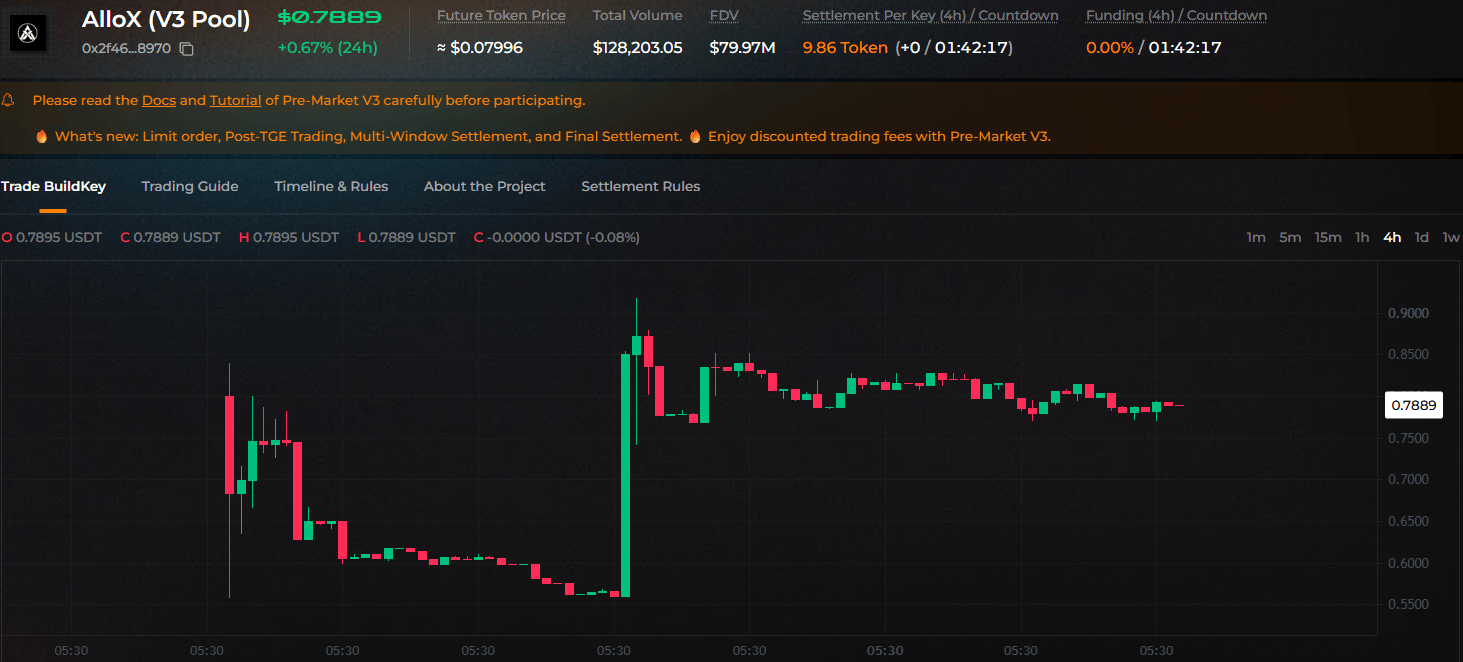Click the ≈ $0.07996 future price value
The image size is (1463, 662).
[x=480, y=48]
